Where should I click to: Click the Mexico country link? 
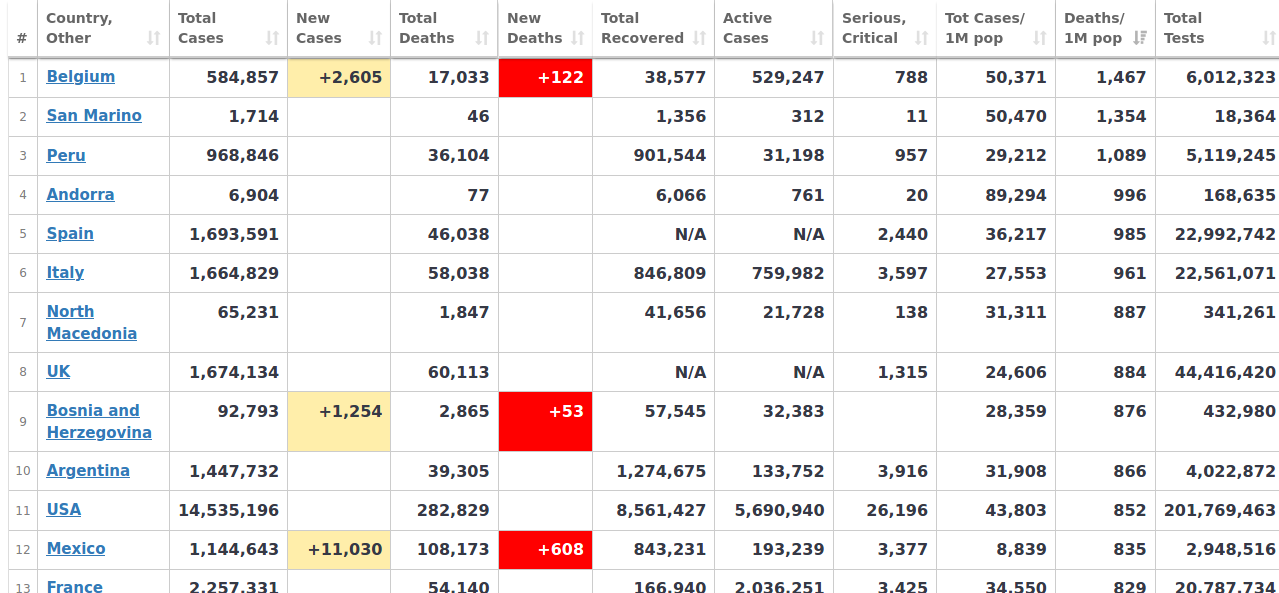[x=75, y=549]
